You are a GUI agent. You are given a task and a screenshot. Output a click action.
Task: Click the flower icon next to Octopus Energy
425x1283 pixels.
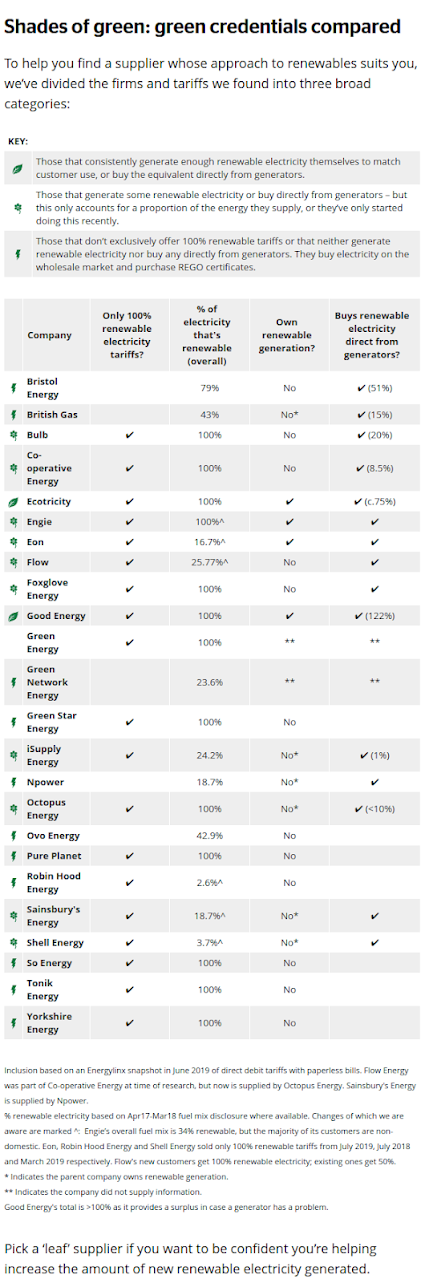[14, 808]
